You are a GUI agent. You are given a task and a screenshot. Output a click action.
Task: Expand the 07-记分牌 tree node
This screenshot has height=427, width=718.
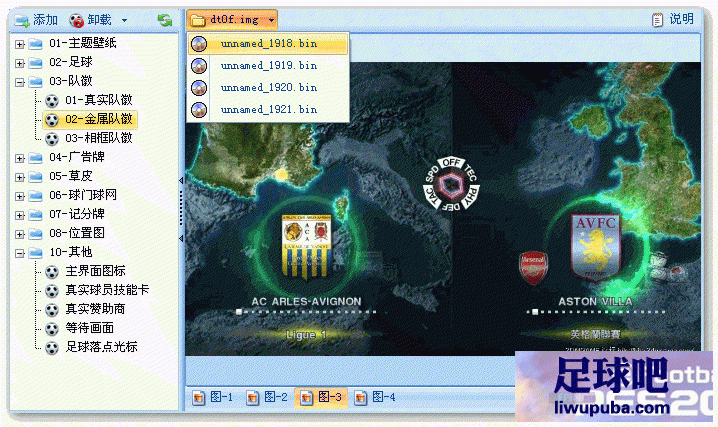click(20, 215)
